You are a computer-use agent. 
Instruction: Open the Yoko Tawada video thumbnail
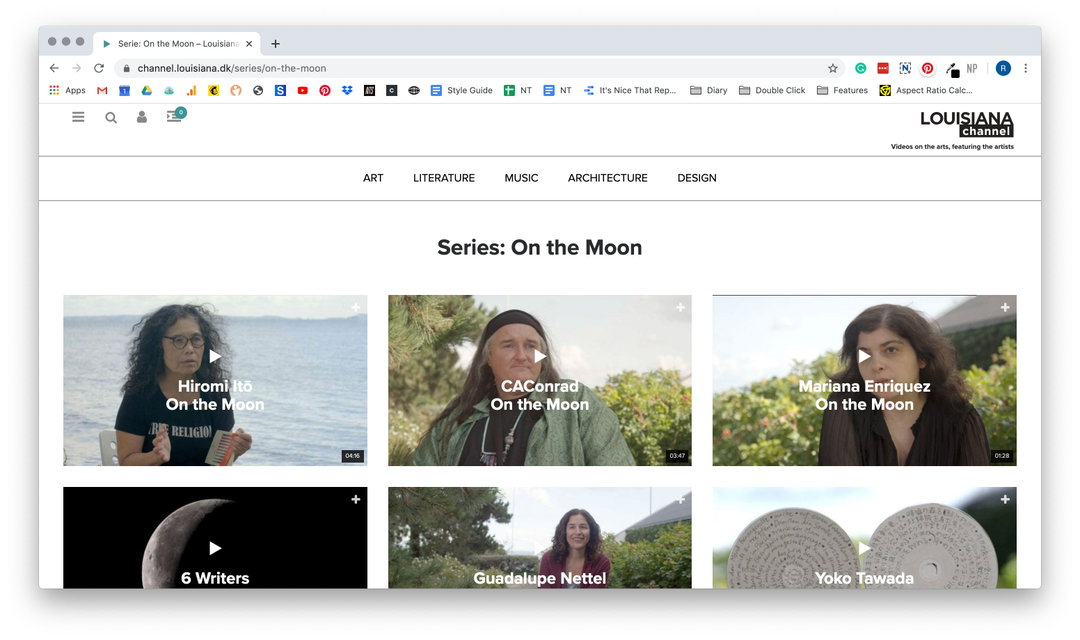tap(864, 538)
